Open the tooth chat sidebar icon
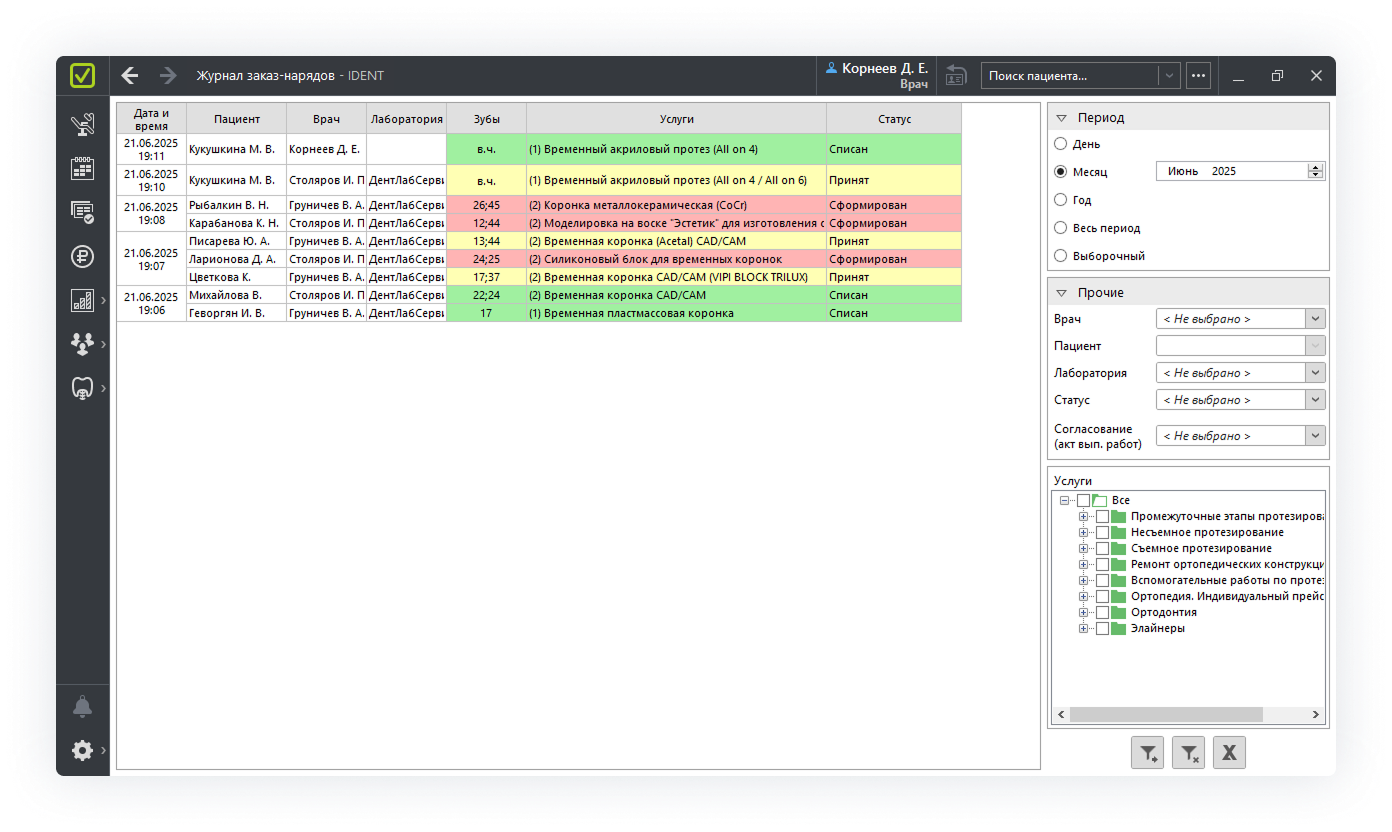This screenshot has width=1392, height=832. point(83,388)
